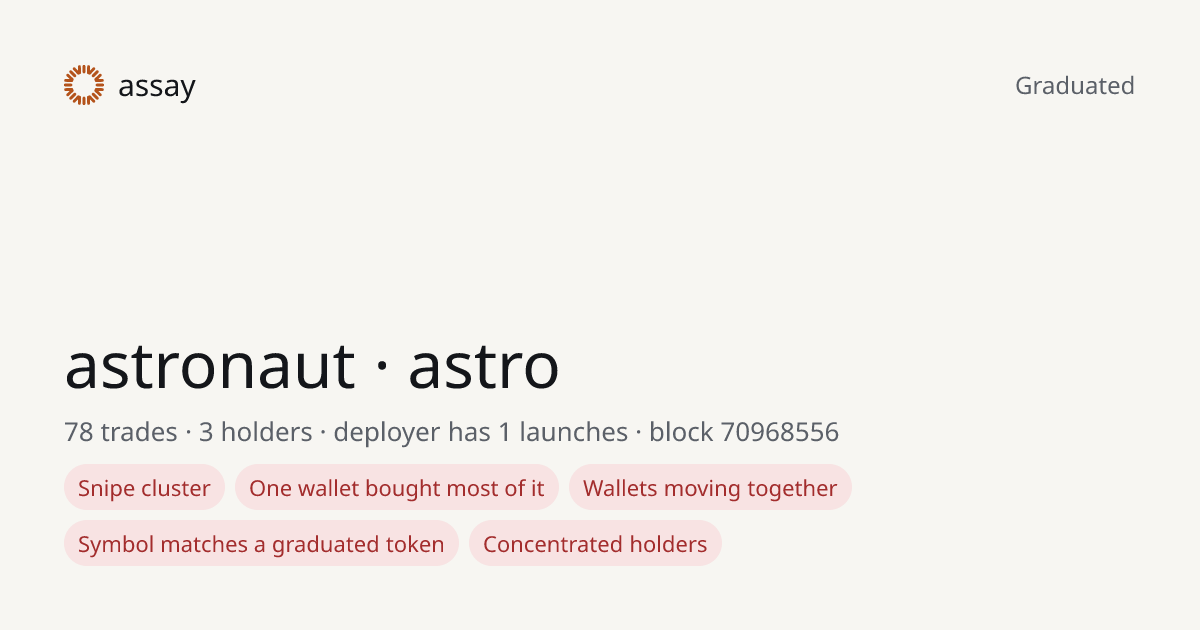Image resolution: width=1200 pixels, height=630 pixels.
Task: Click the 78 trades stat
Action: (121, 432)
